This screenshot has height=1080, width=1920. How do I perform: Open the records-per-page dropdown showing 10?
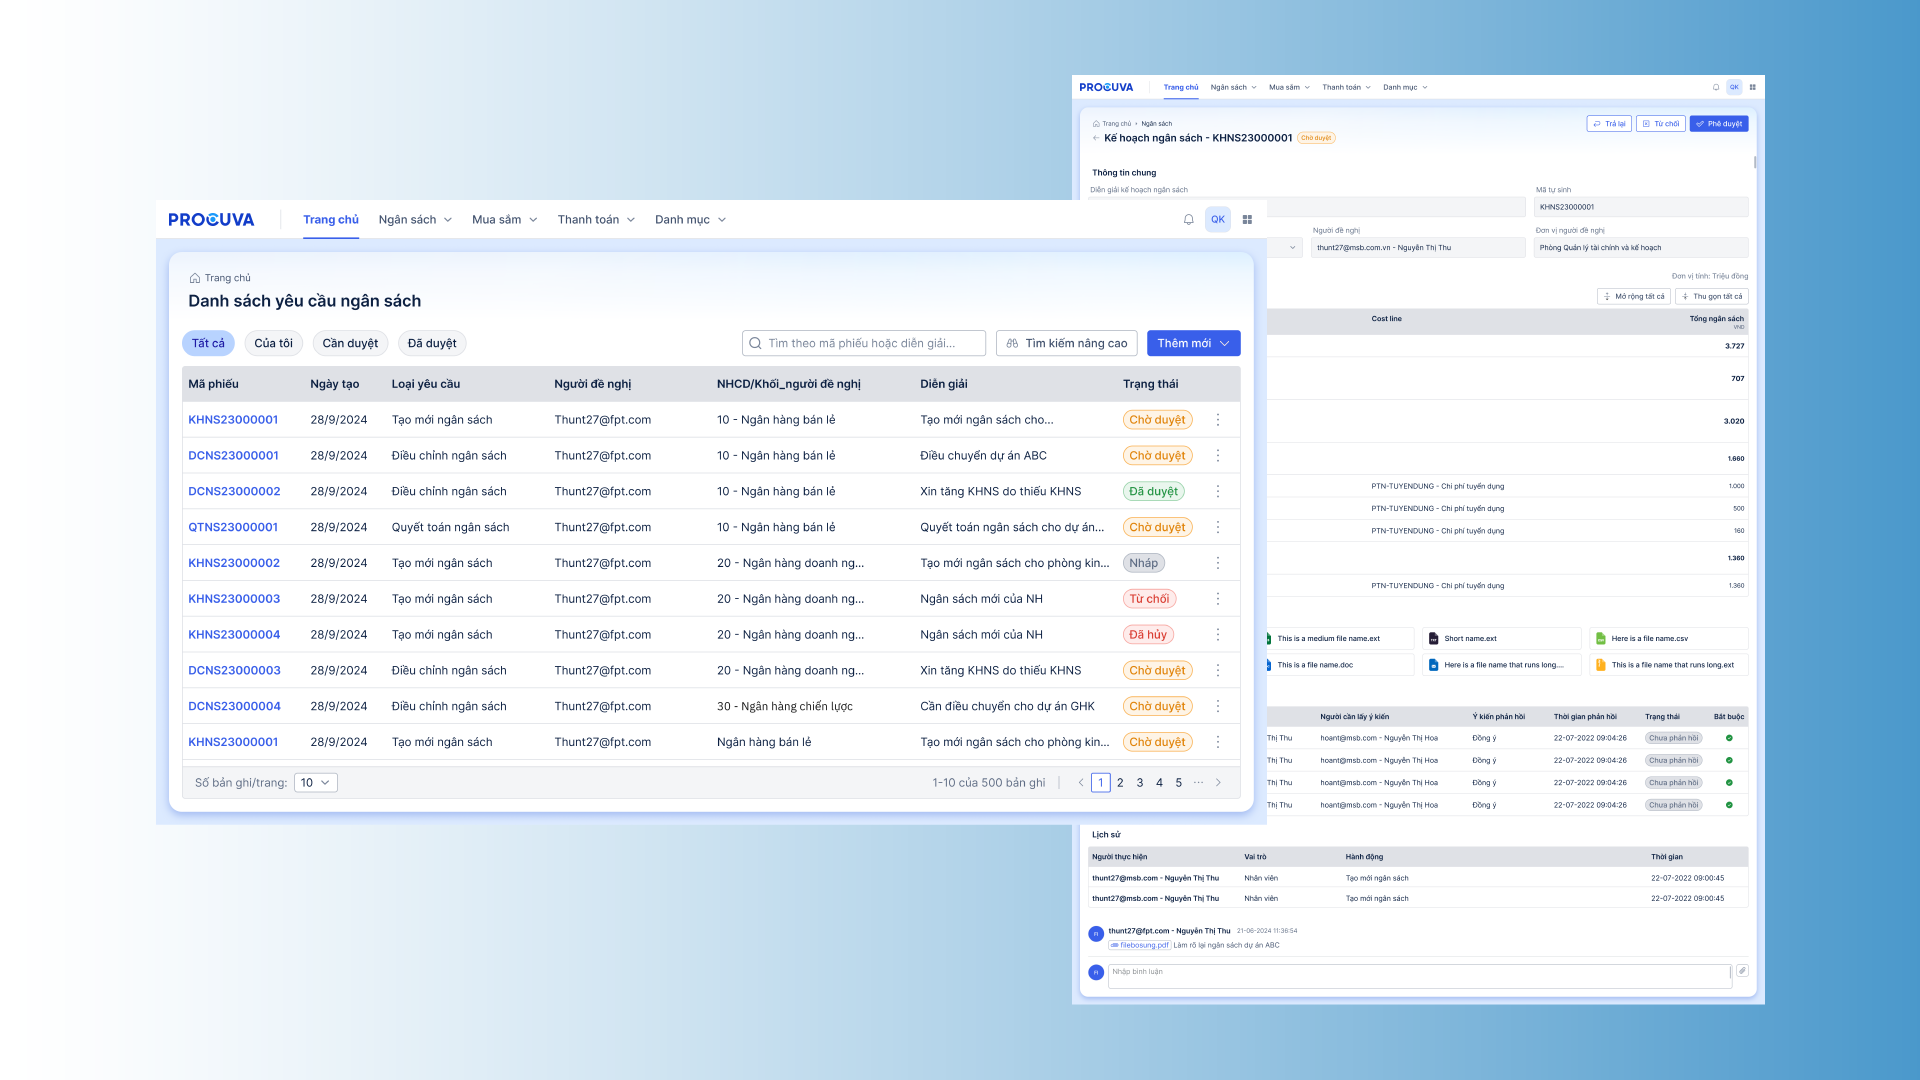[316, 783]
